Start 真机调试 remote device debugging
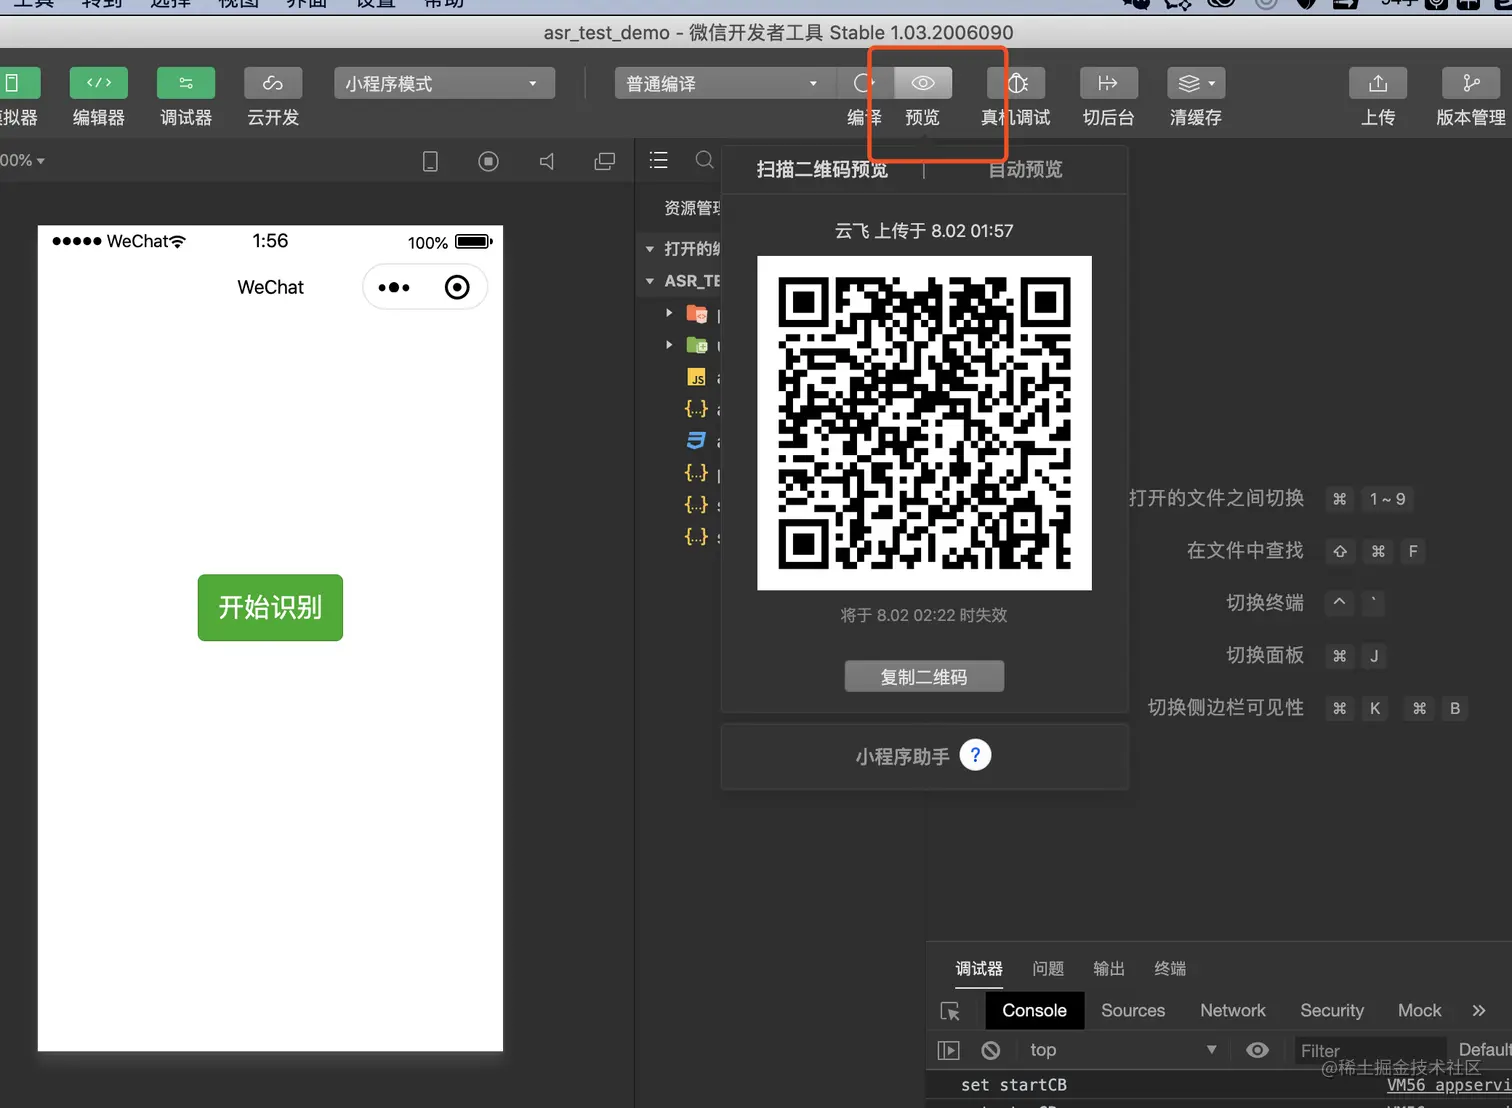The height and width of the screenshot is (1108, 1512). click(x=1016, y=83)
